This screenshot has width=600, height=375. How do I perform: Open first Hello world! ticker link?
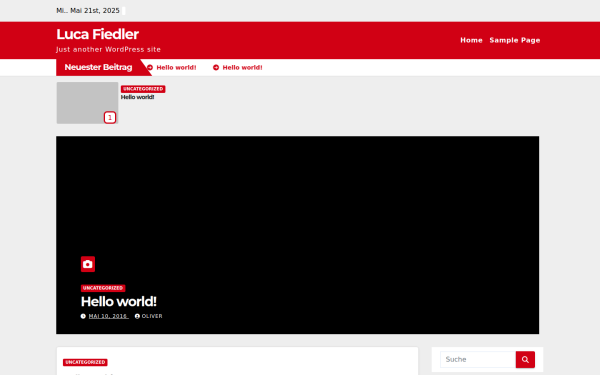coord(176,67)
